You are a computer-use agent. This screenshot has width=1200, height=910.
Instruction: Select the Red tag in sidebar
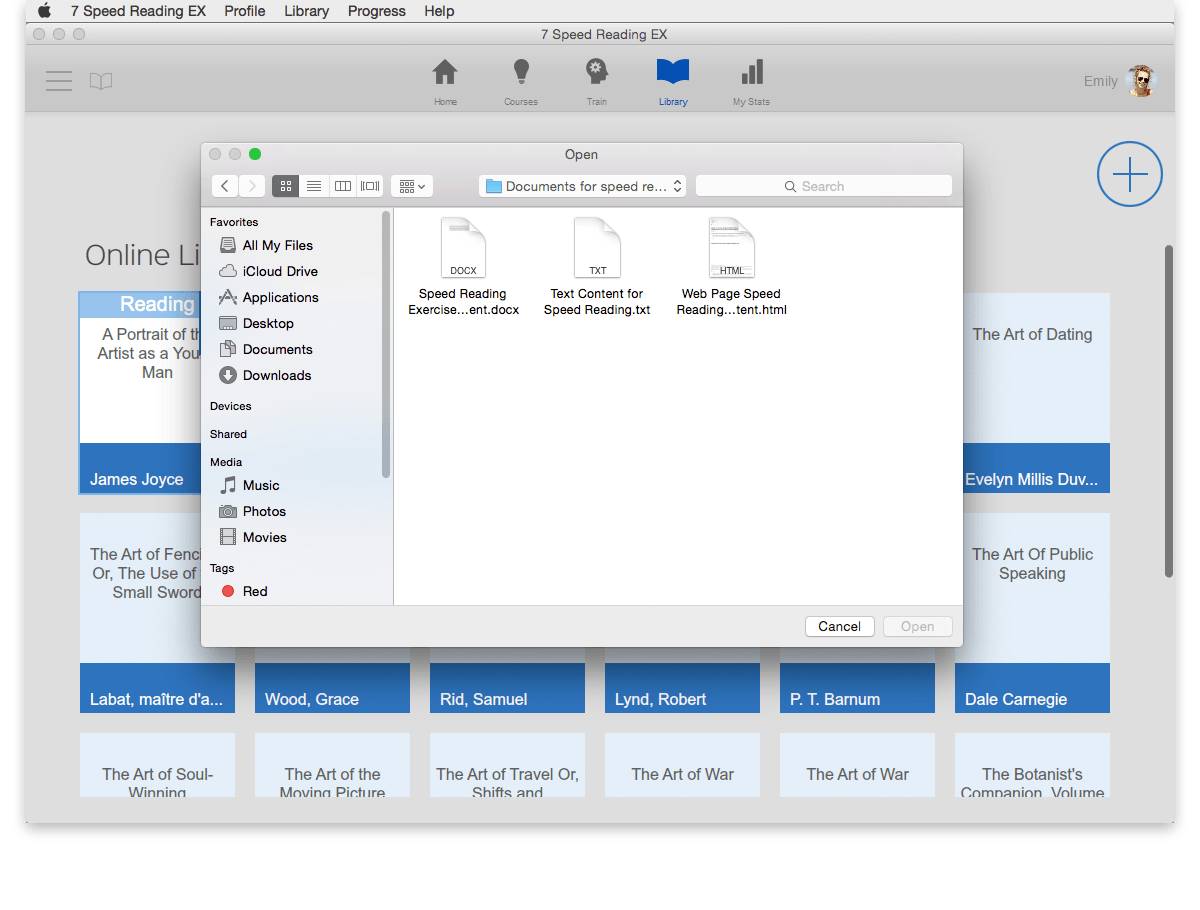[254, 591]
